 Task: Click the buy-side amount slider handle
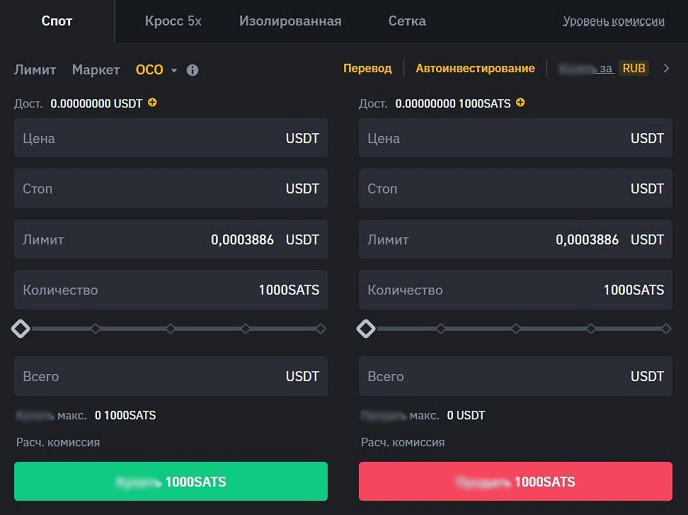(20, 328)
